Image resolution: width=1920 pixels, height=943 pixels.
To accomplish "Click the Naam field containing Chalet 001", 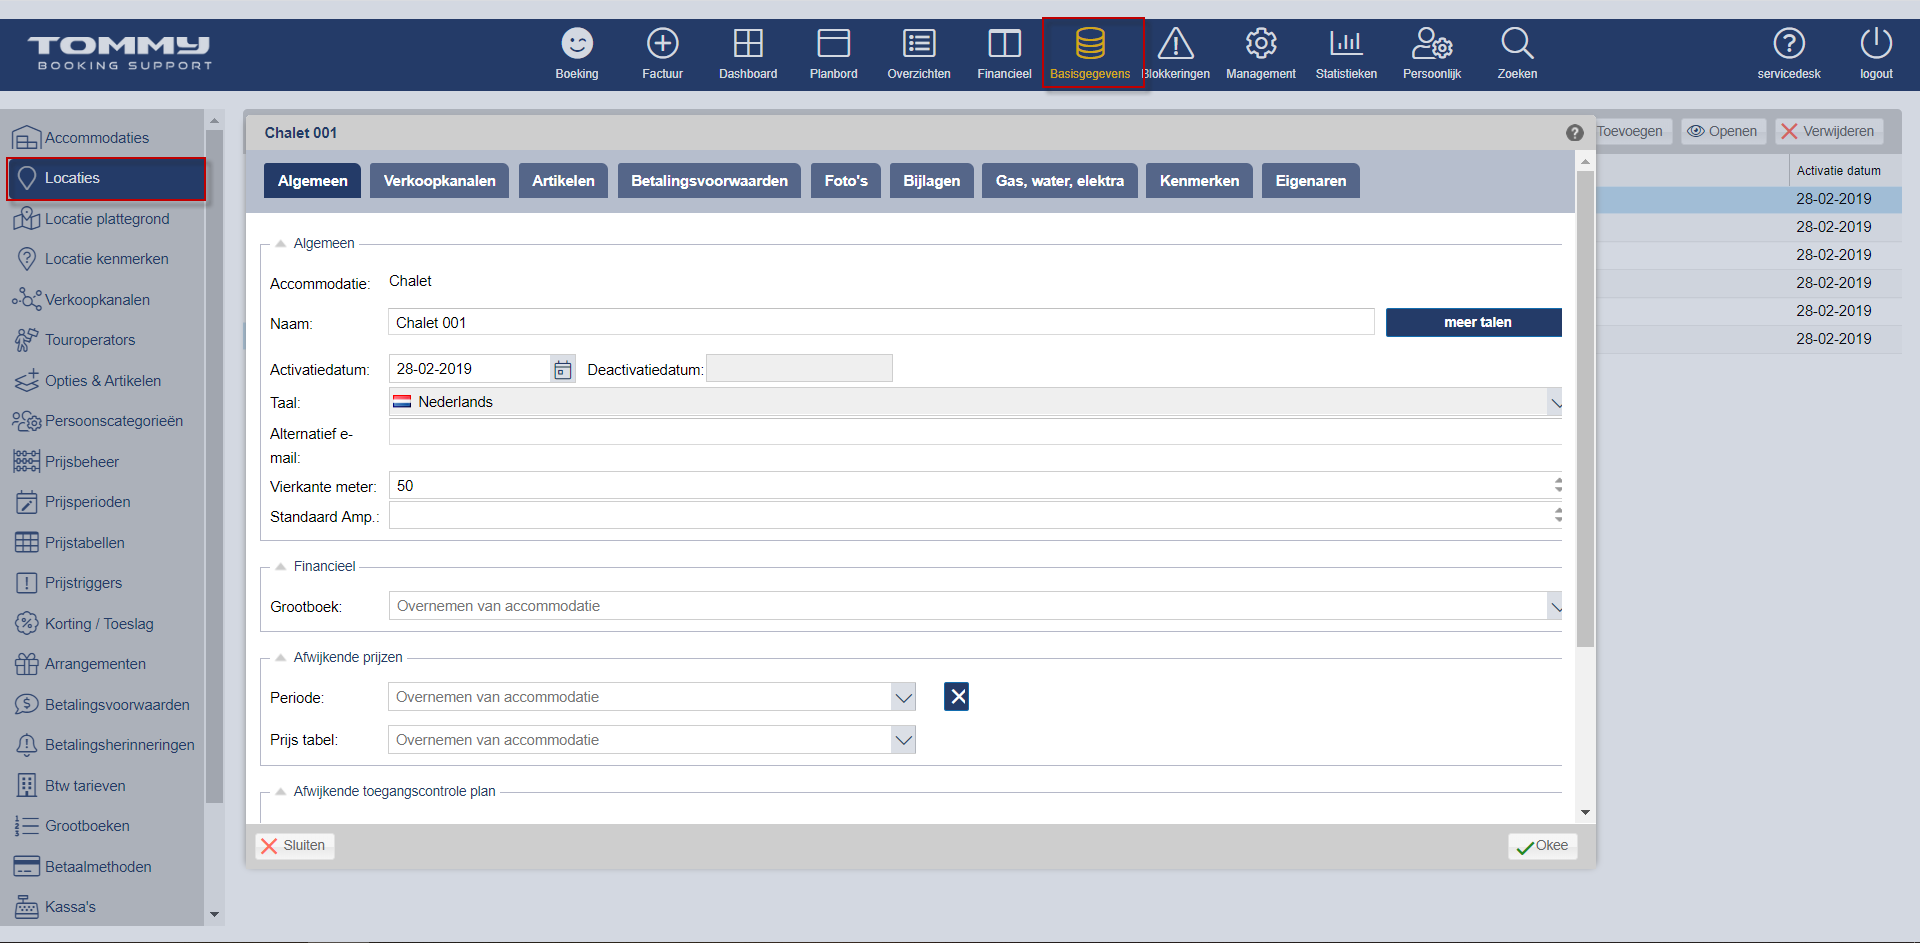I will (881, 322).
